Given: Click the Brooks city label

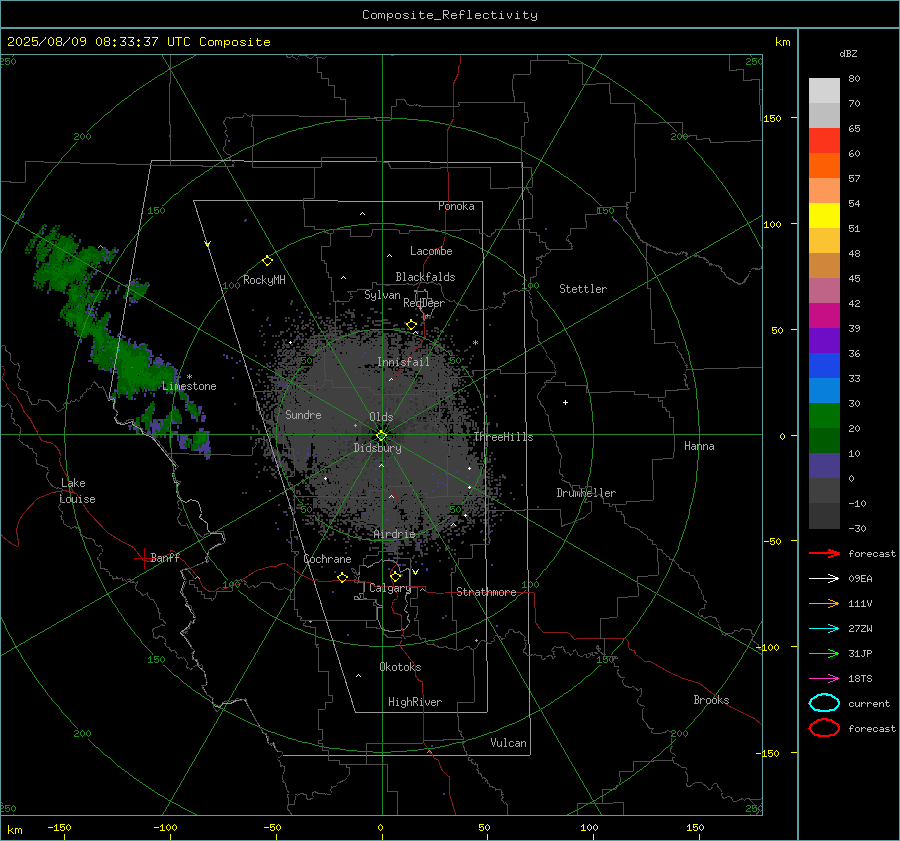Looking at the screenshot, I should 711,700.
